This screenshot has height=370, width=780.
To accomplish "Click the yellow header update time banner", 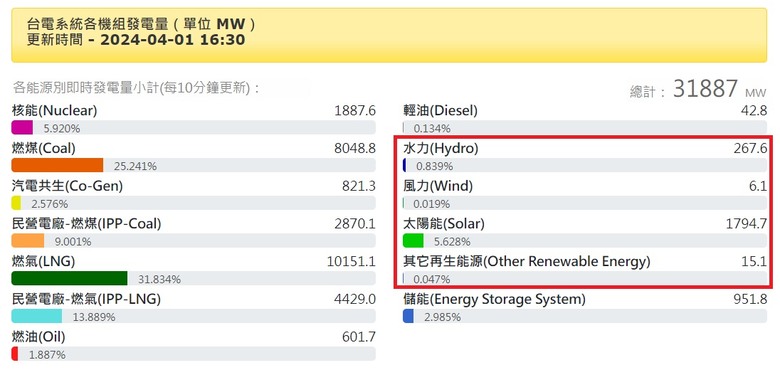I will click(x=389, y=35).
